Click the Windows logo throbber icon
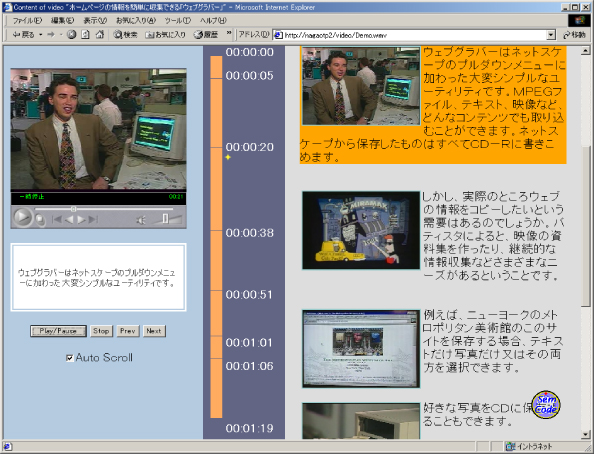 pos(579,20)
